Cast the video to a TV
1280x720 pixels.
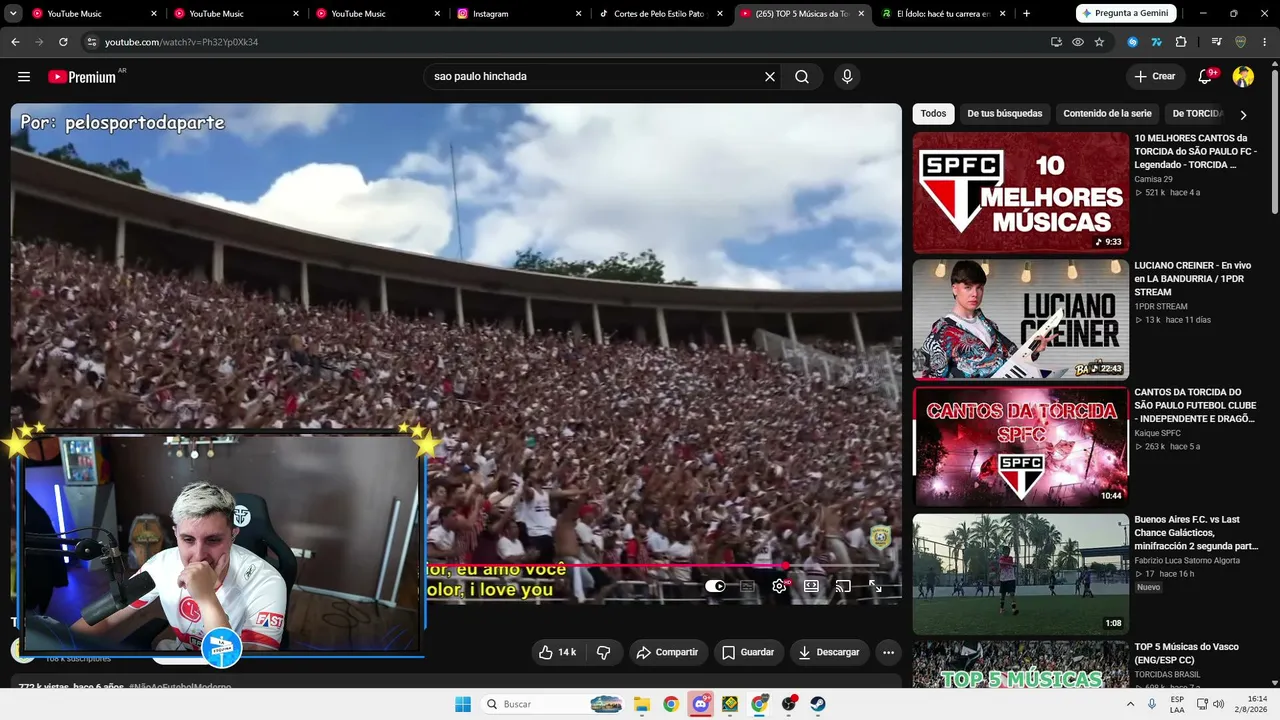click(843, 587)
